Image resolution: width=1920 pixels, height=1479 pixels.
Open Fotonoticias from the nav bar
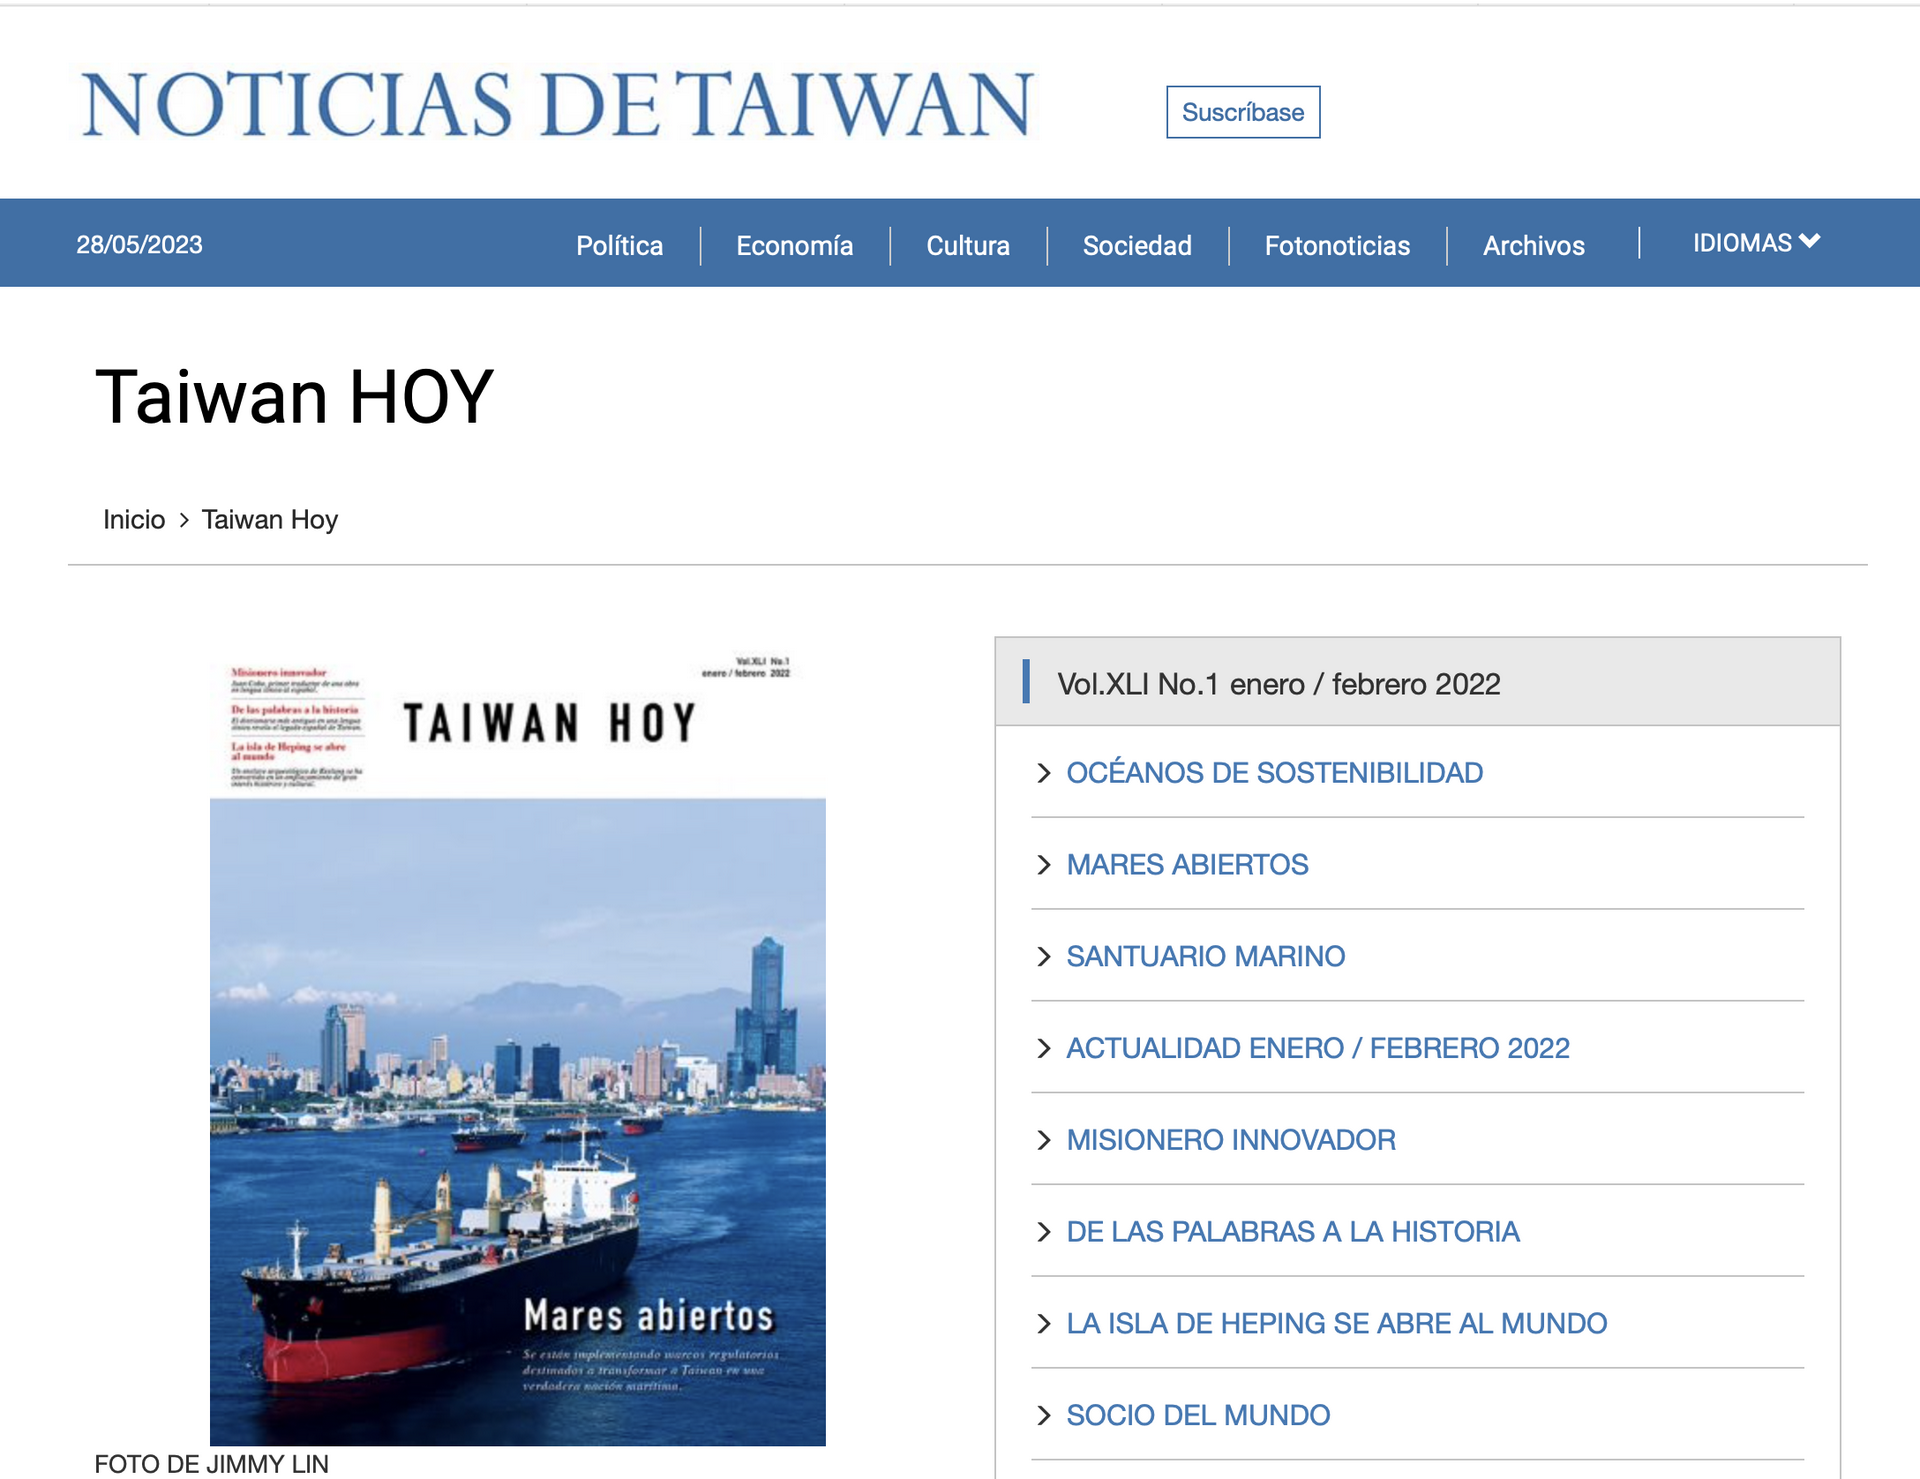click(1336, 245)
